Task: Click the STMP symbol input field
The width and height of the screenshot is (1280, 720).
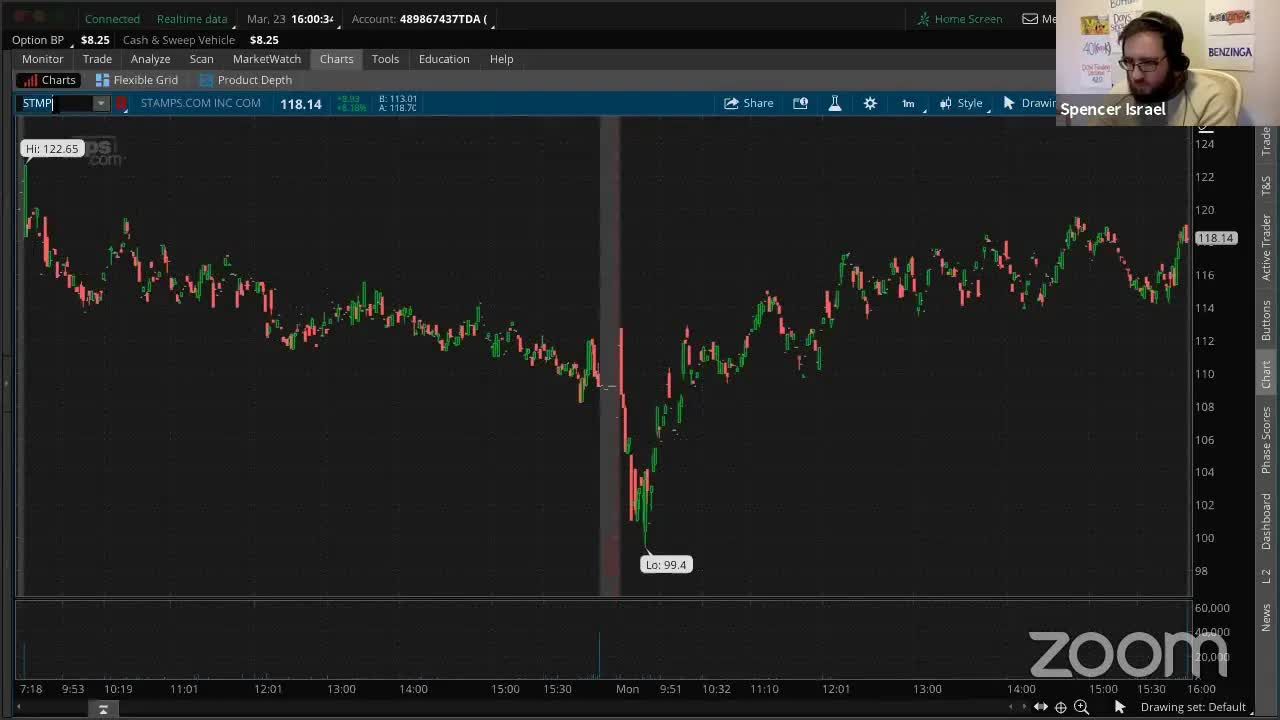Action: point(57,103)
